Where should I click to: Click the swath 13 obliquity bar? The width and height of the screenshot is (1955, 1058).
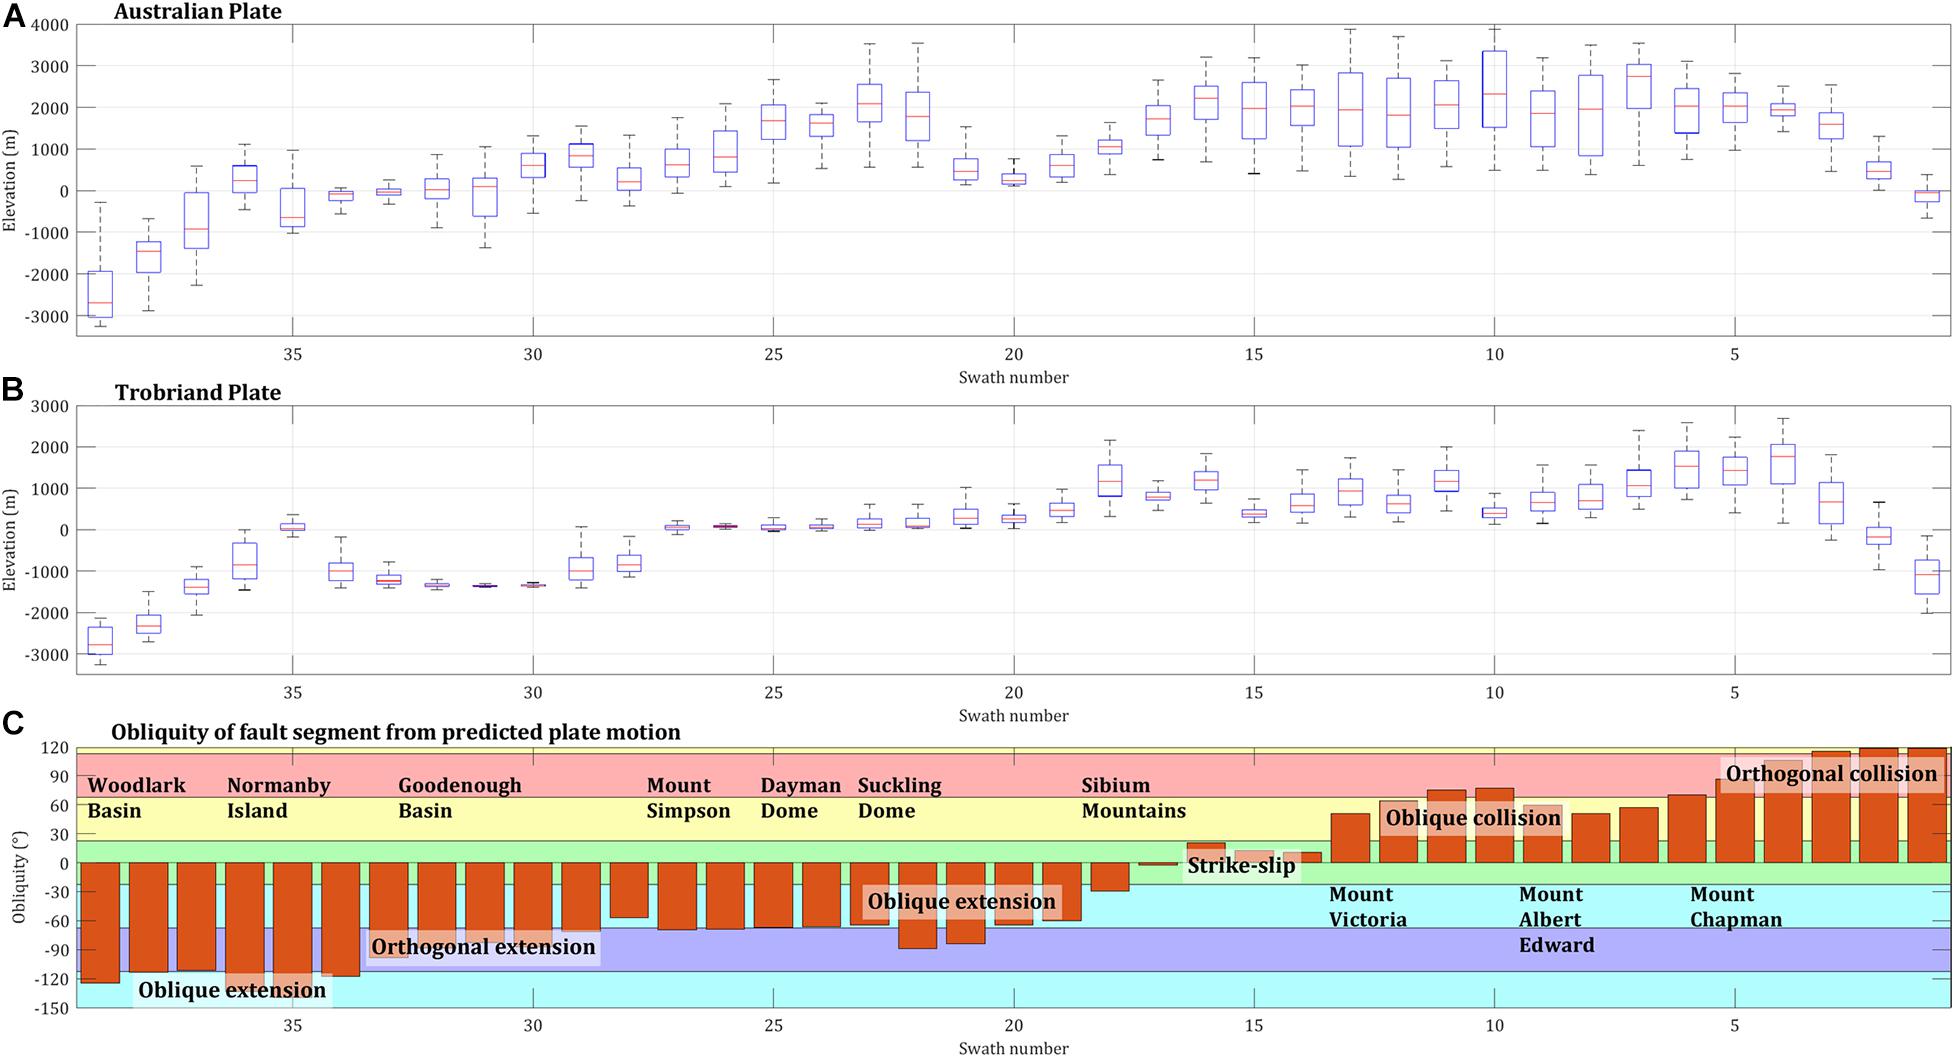click(x=1350, y=838)
